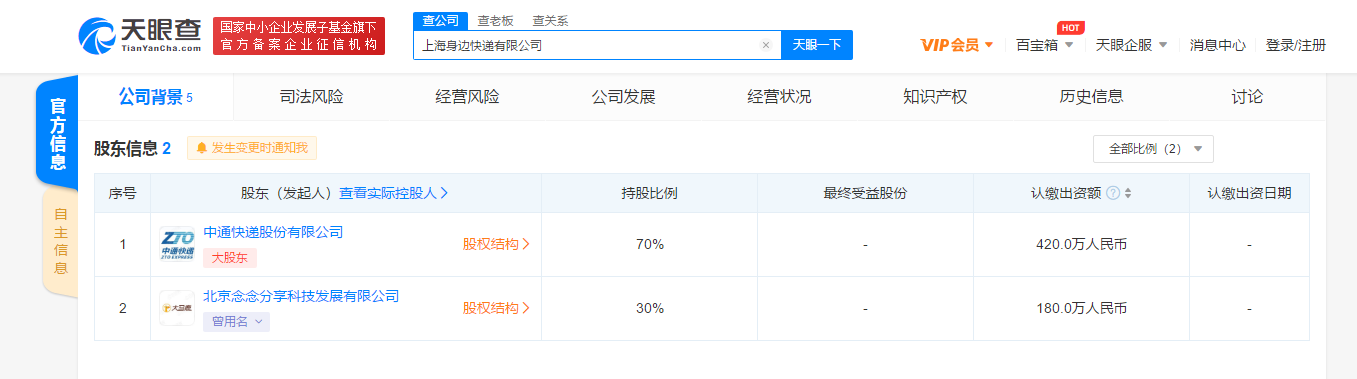Expand the 全部比例（2）filter dropdown

pyautogui.click(x=1153, y=149)
